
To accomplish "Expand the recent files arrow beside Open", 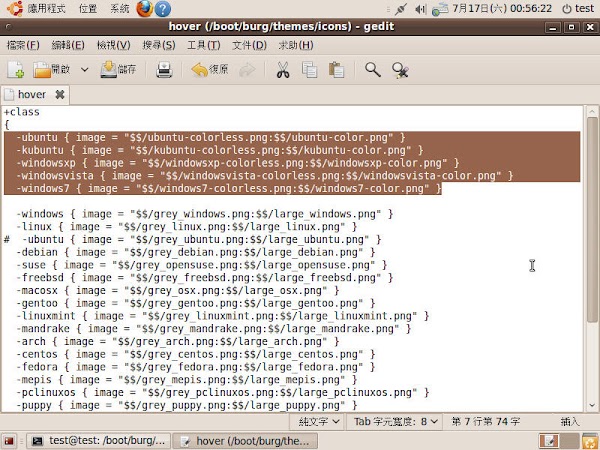I will tap(85, 70).
